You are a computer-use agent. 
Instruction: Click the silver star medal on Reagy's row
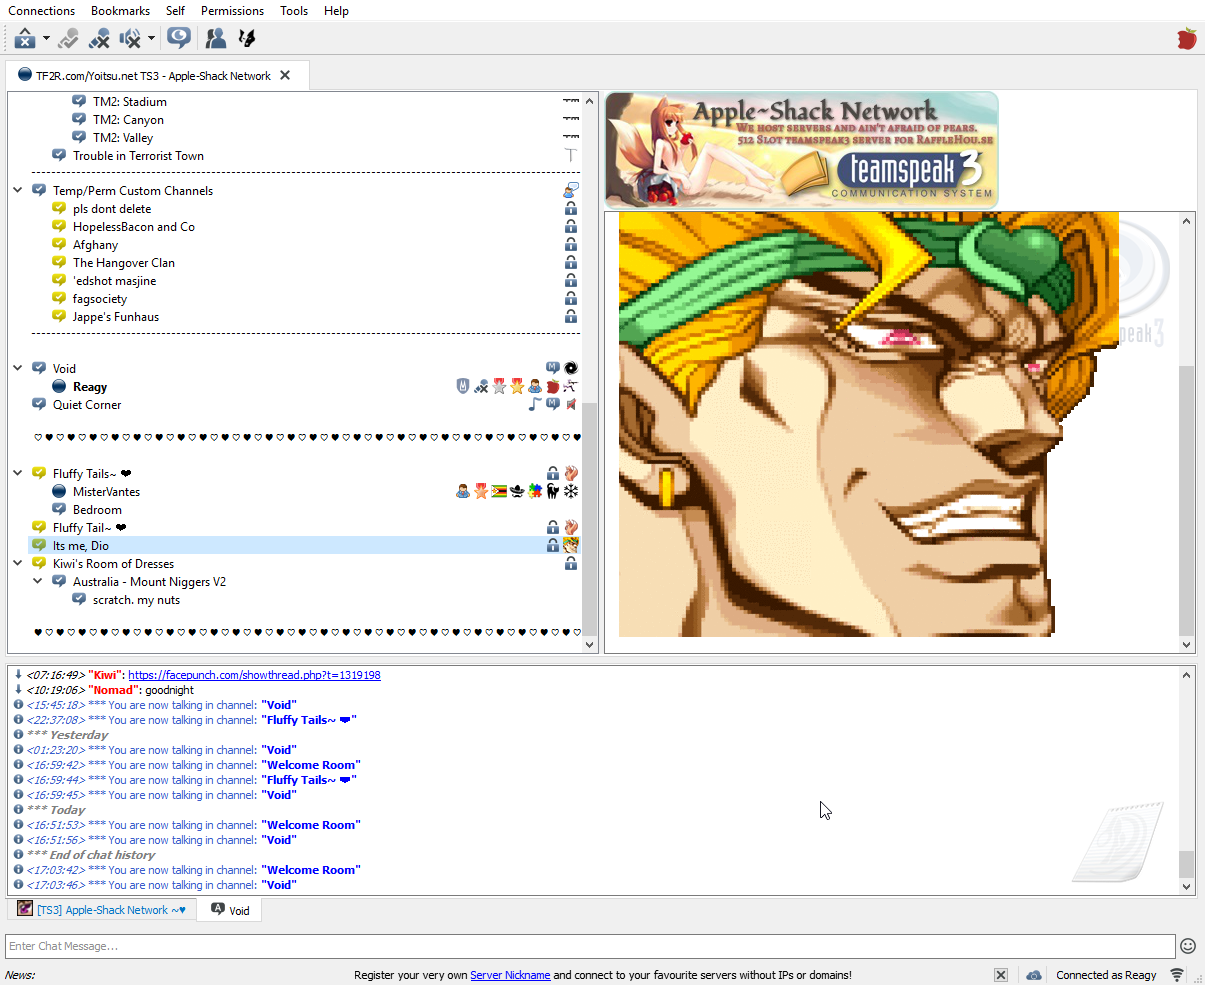[x=499, y=386]
